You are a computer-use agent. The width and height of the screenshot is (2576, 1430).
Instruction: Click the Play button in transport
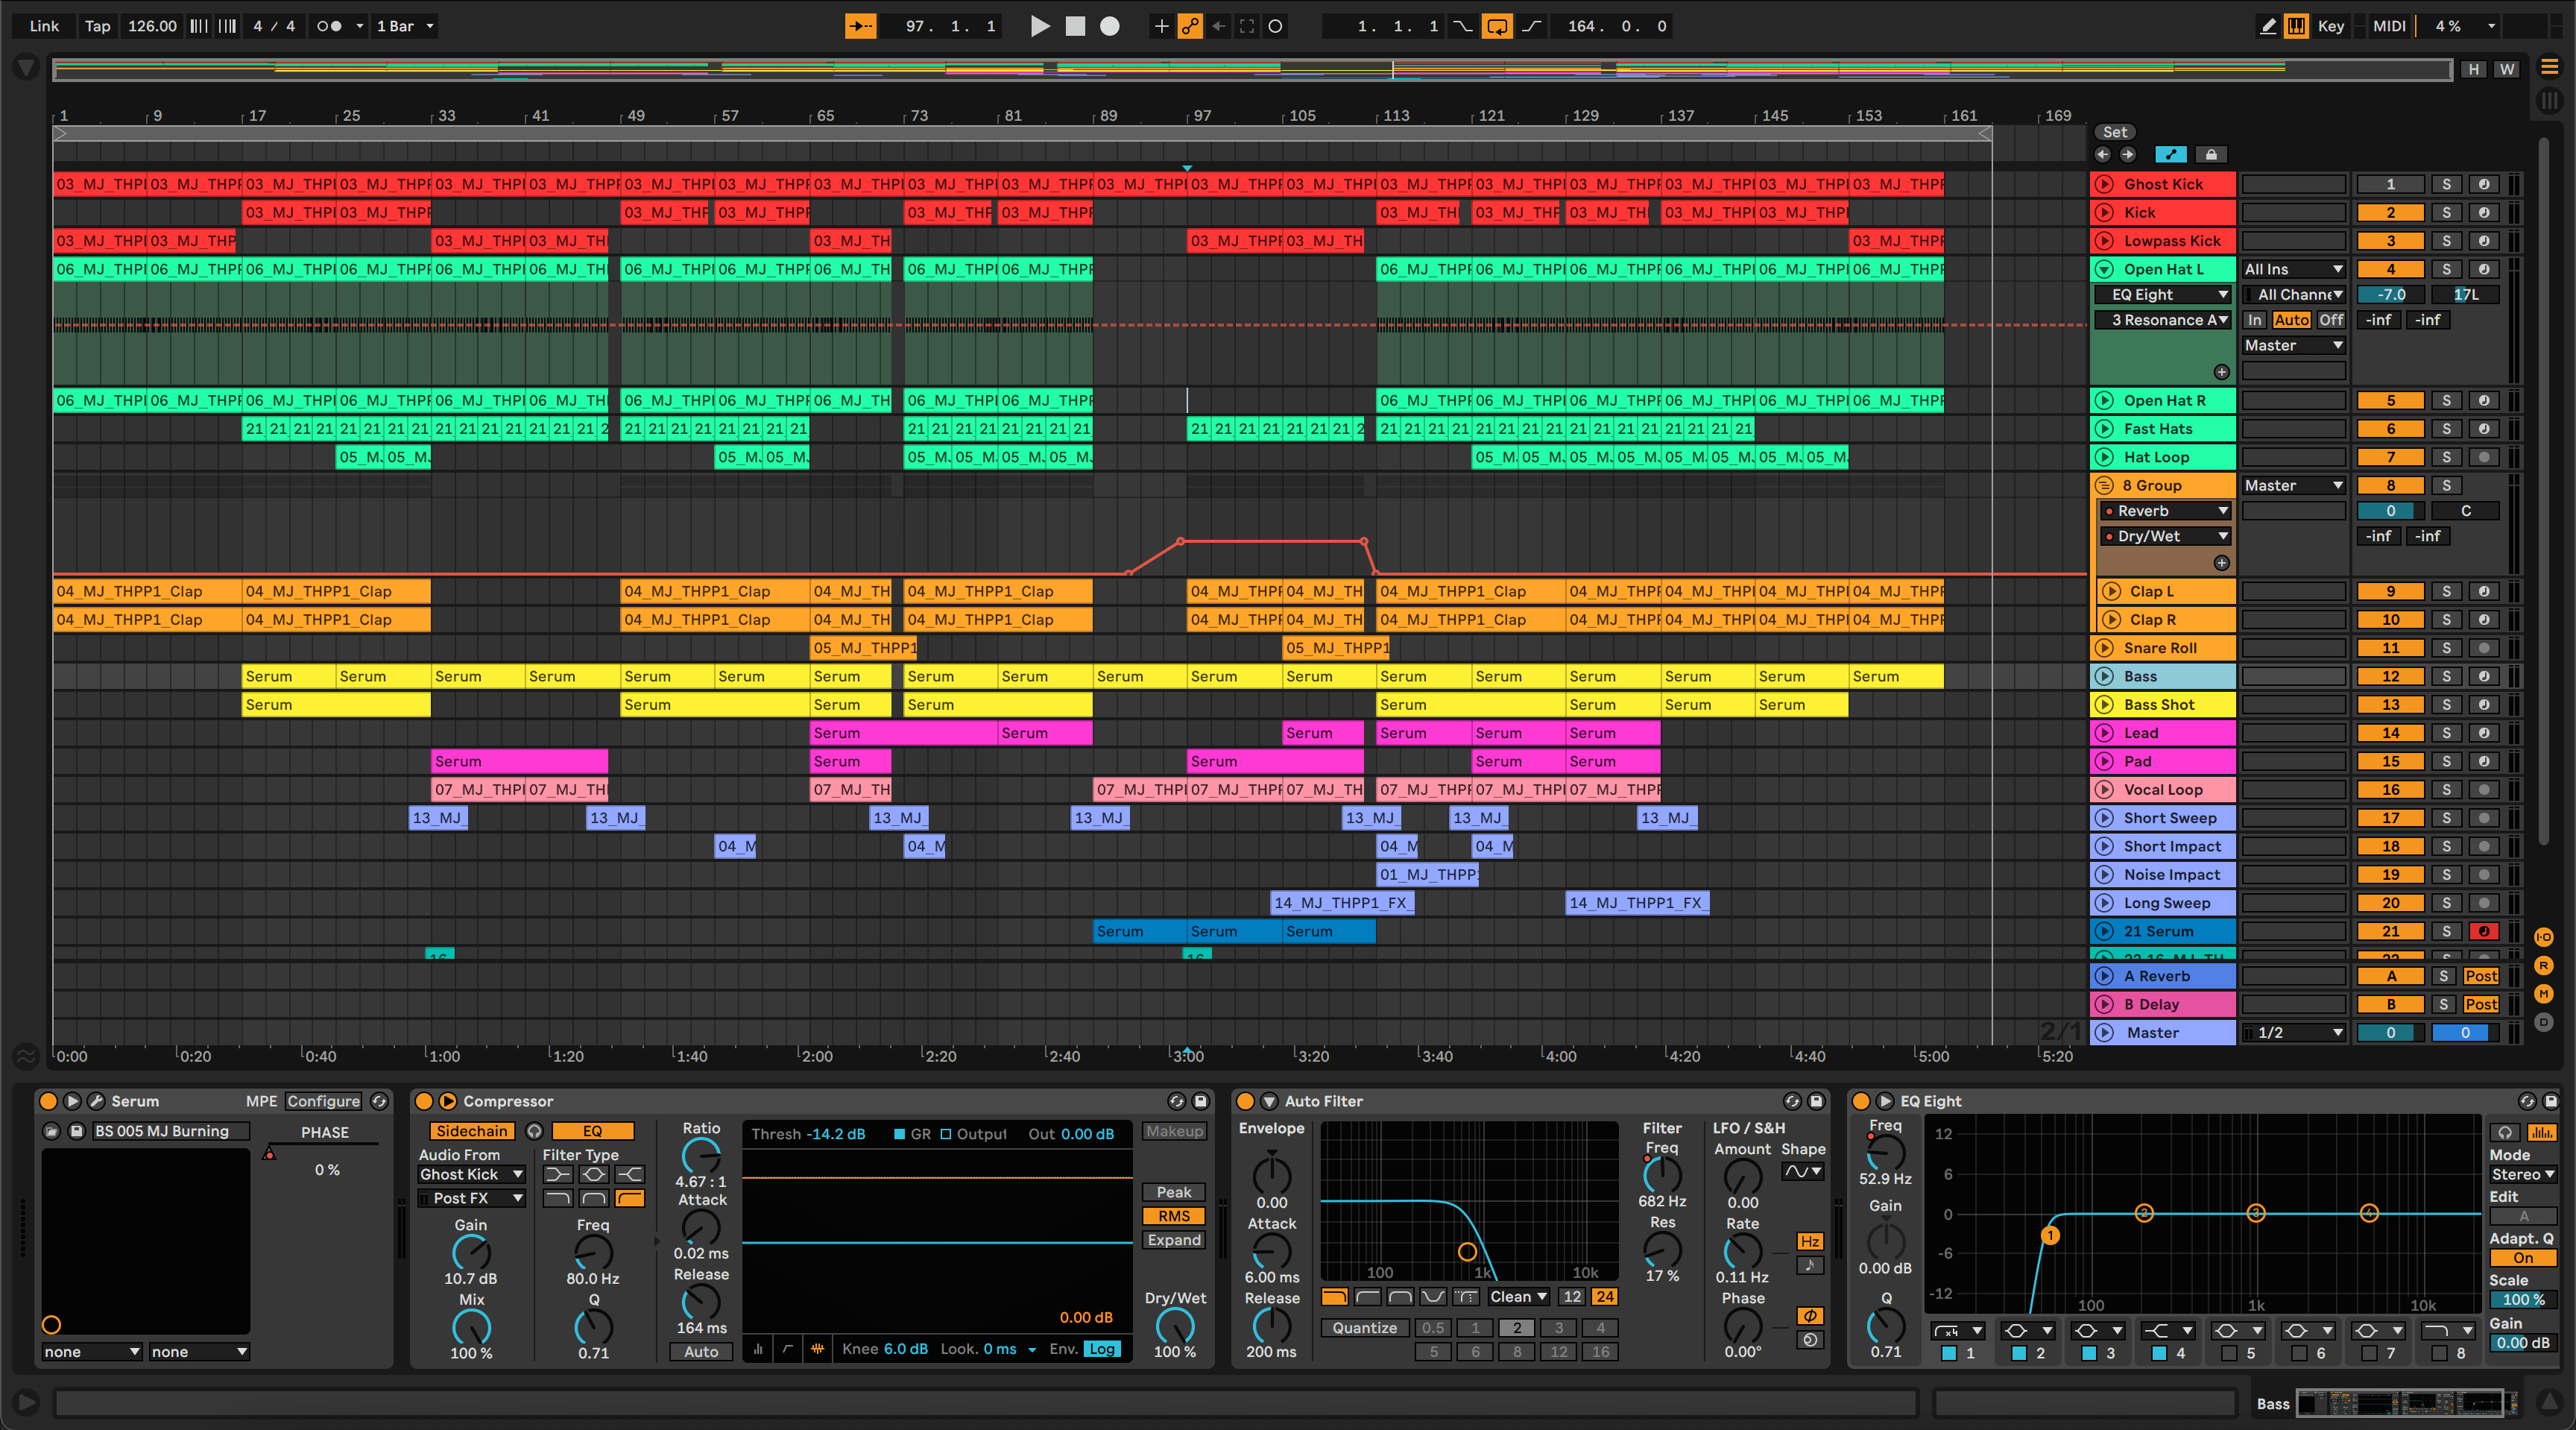coord(1040,26)
